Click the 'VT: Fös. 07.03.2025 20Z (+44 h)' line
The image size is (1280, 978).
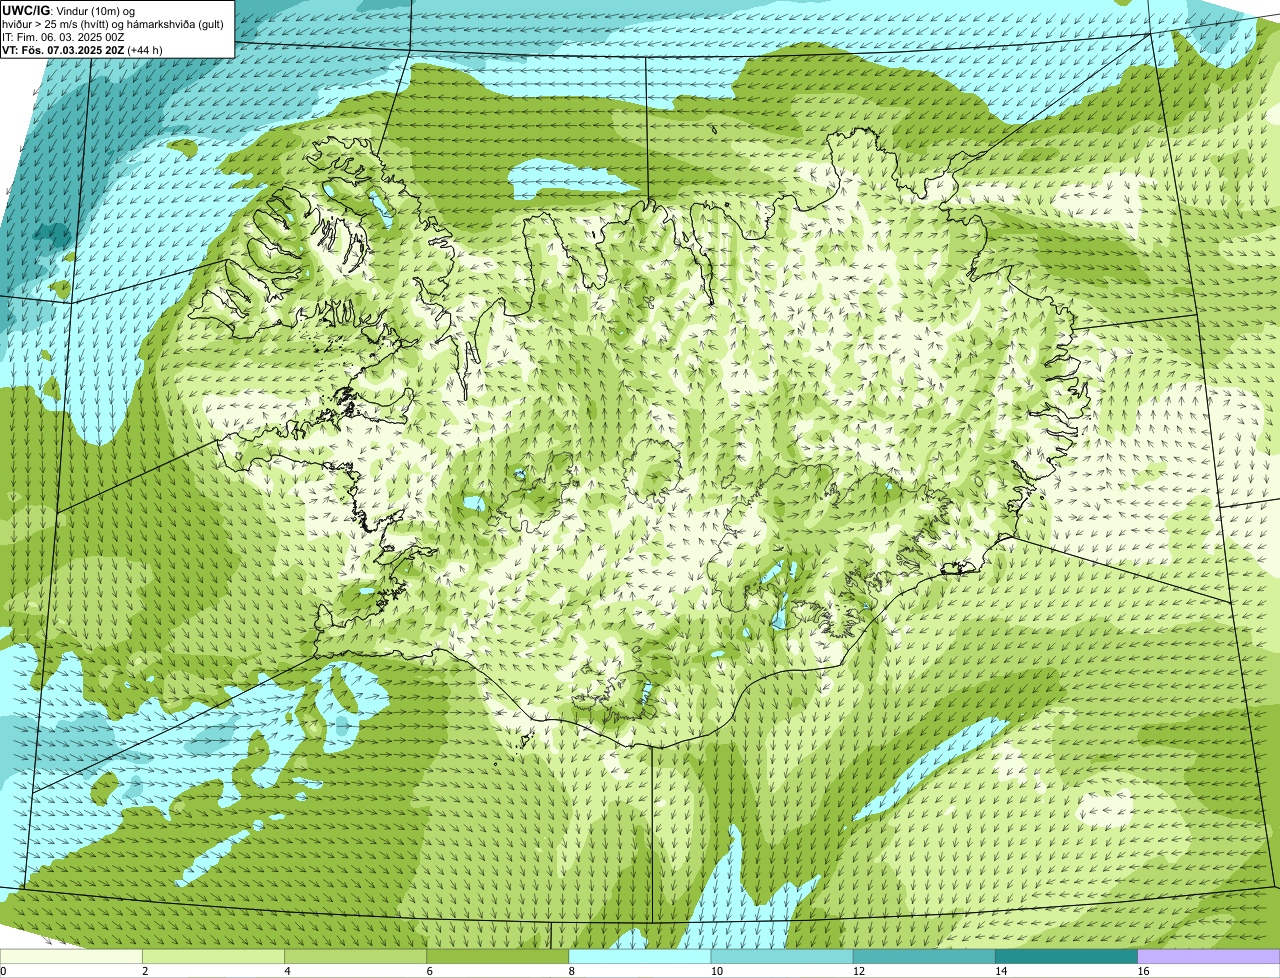click(x=83, y=50)
